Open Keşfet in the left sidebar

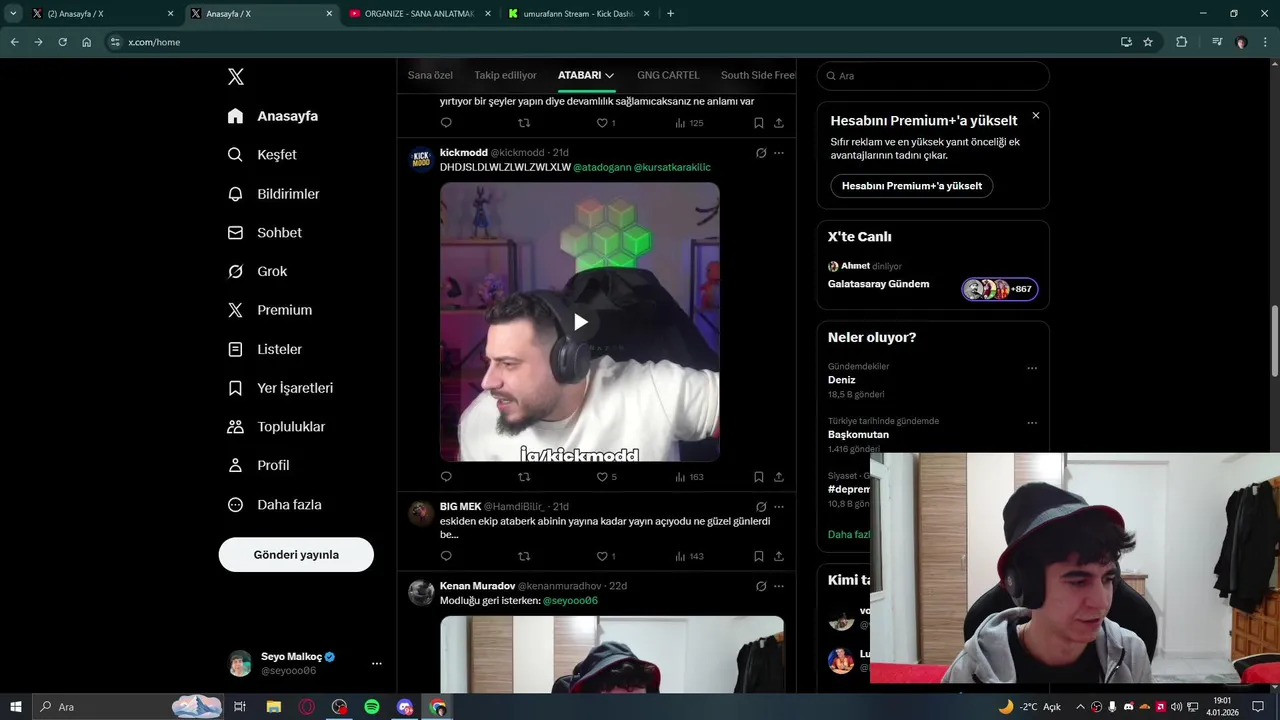262,155
